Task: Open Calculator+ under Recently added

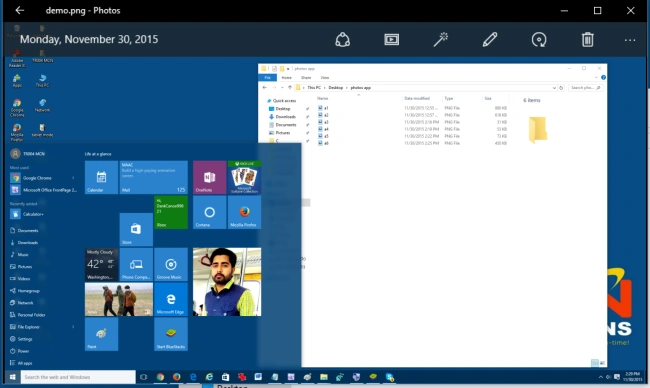Action: click(x=27, y=214)
